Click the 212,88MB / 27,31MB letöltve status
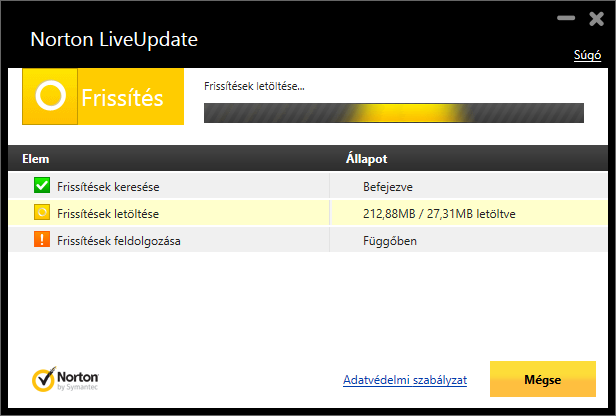This screenshot has width=616, height=416. 439,214
